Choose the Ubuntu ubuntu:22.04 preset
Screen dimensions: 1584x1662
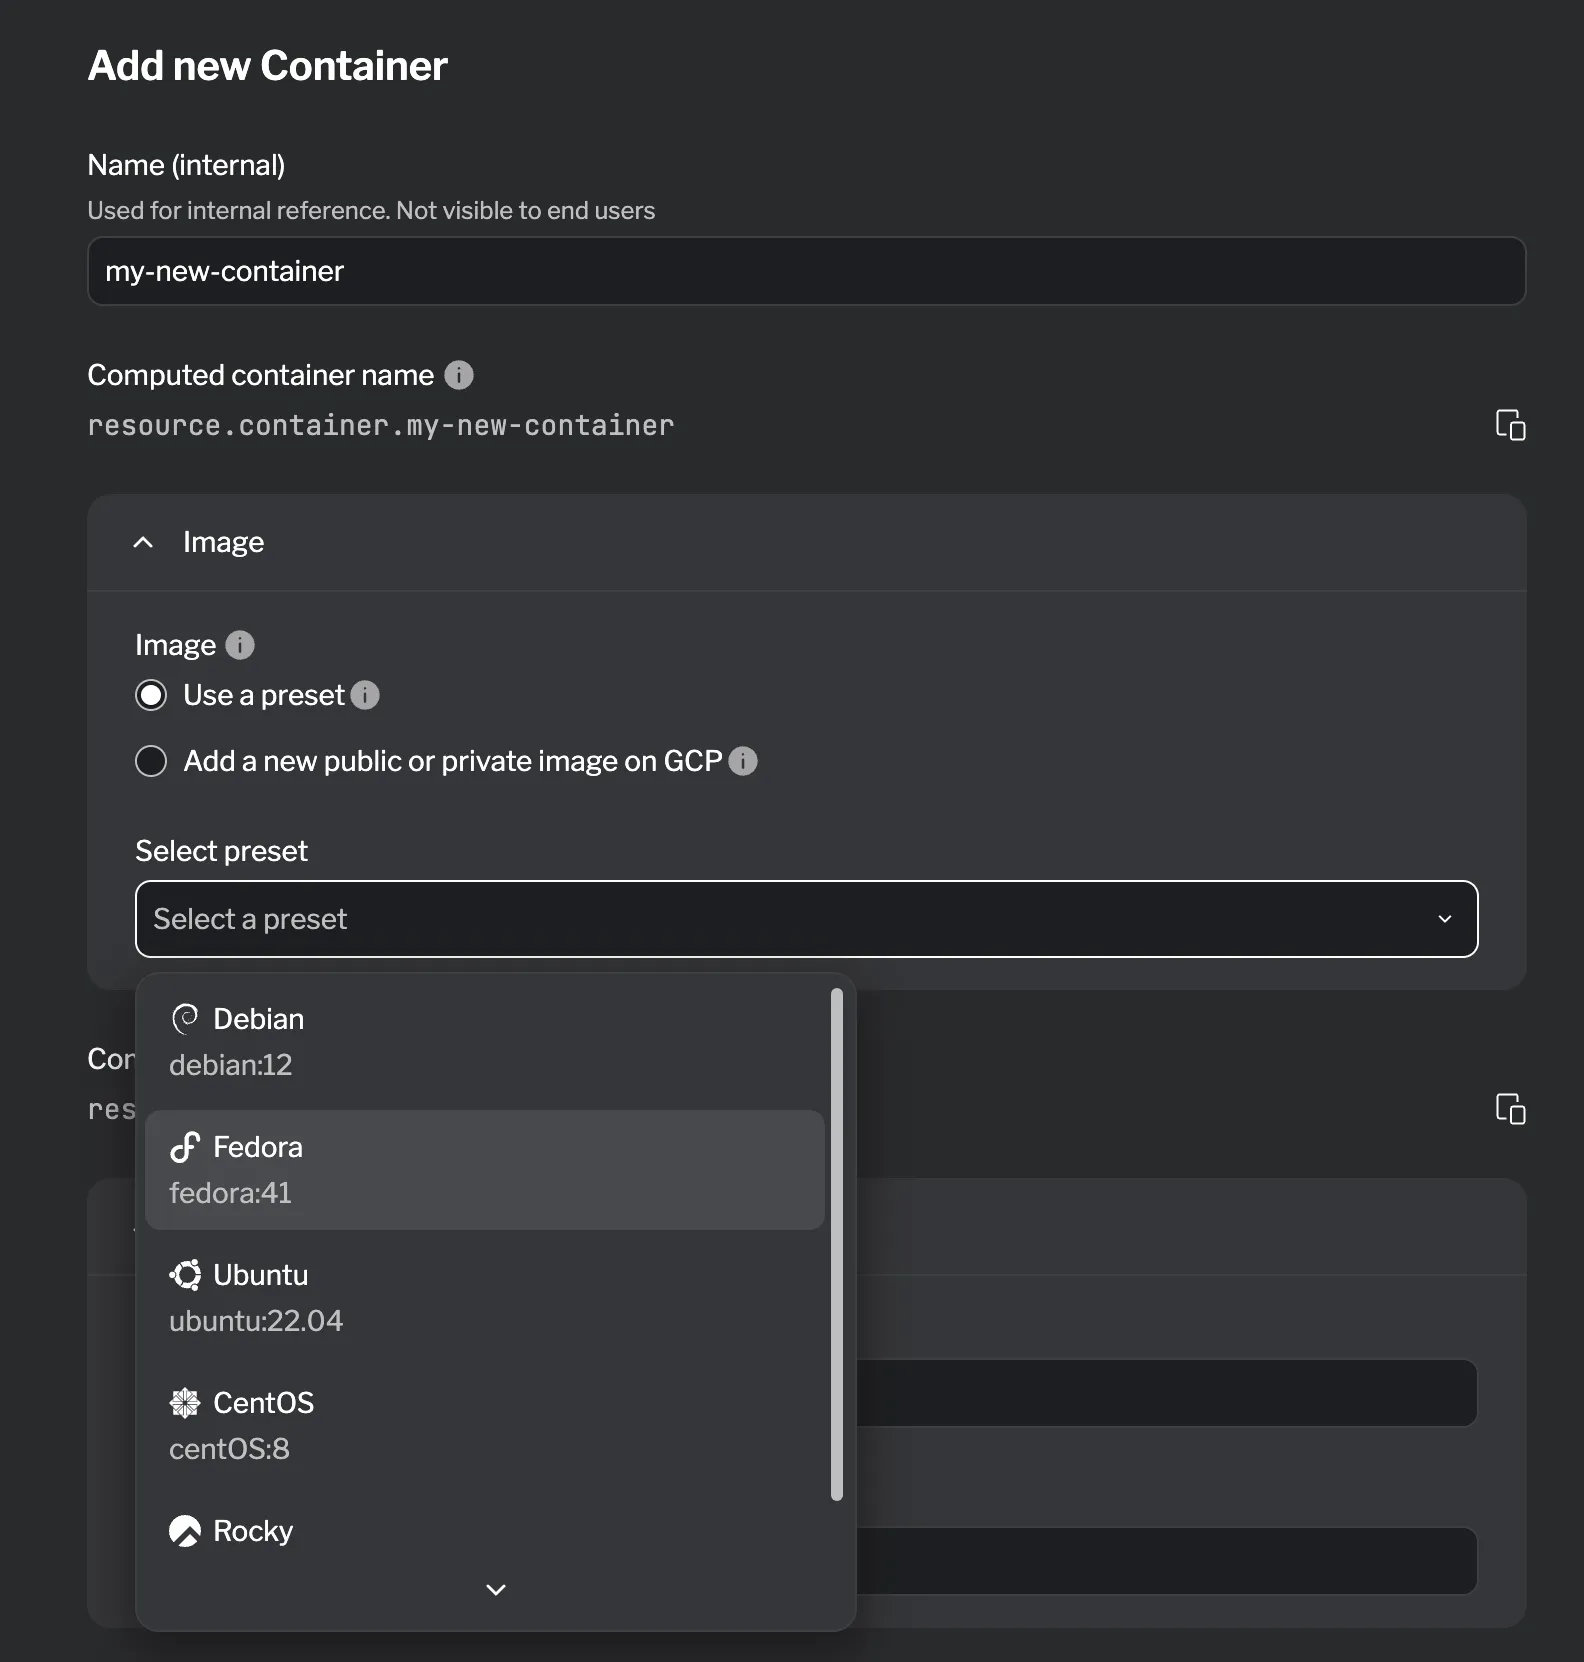point(485,1298)
